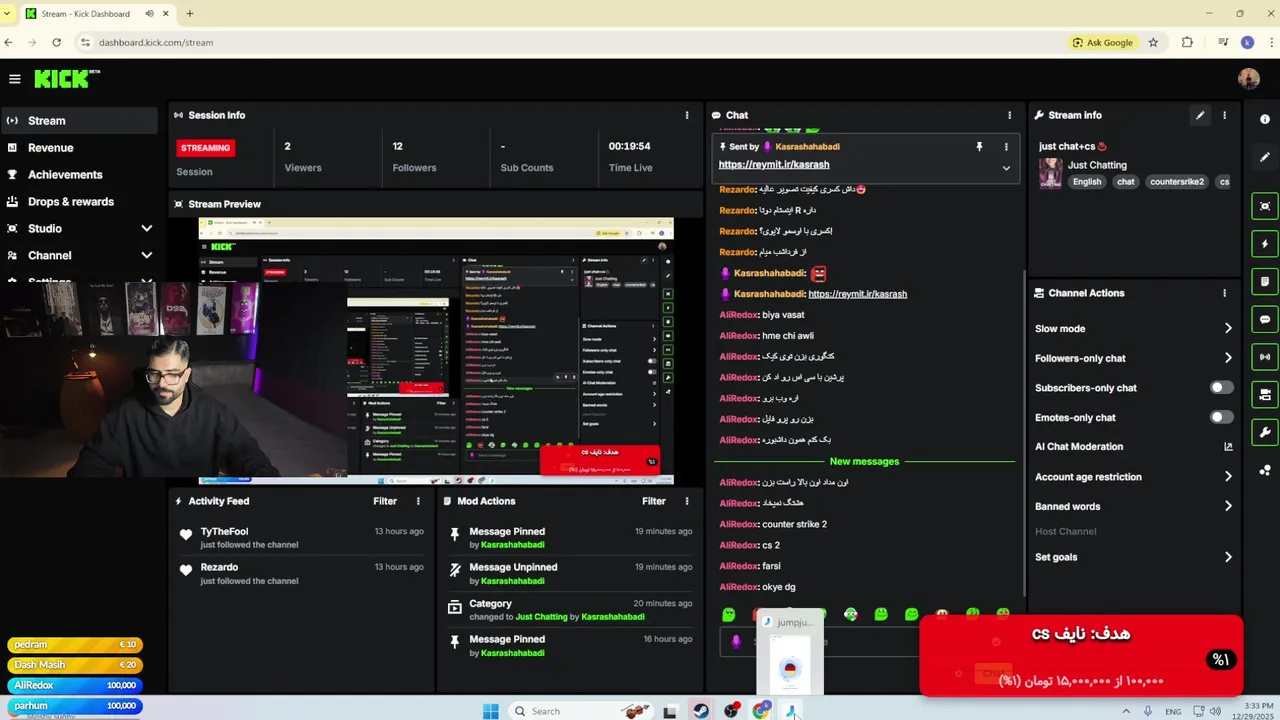The image size is (1280, 720).
Task: Open pinned message three-dot menu
Action: 1006,147
